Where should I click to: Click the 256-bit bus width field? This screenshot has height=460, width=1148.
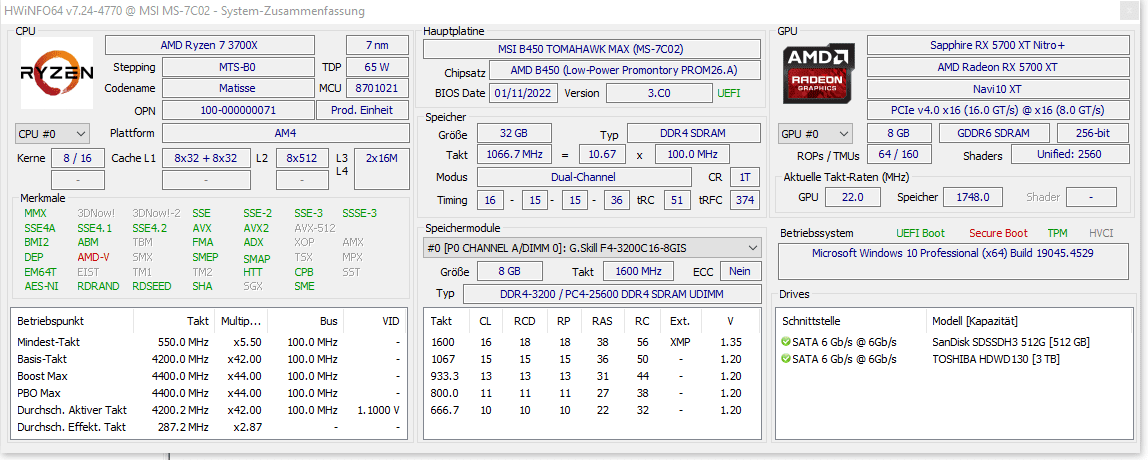point(1093,133)
